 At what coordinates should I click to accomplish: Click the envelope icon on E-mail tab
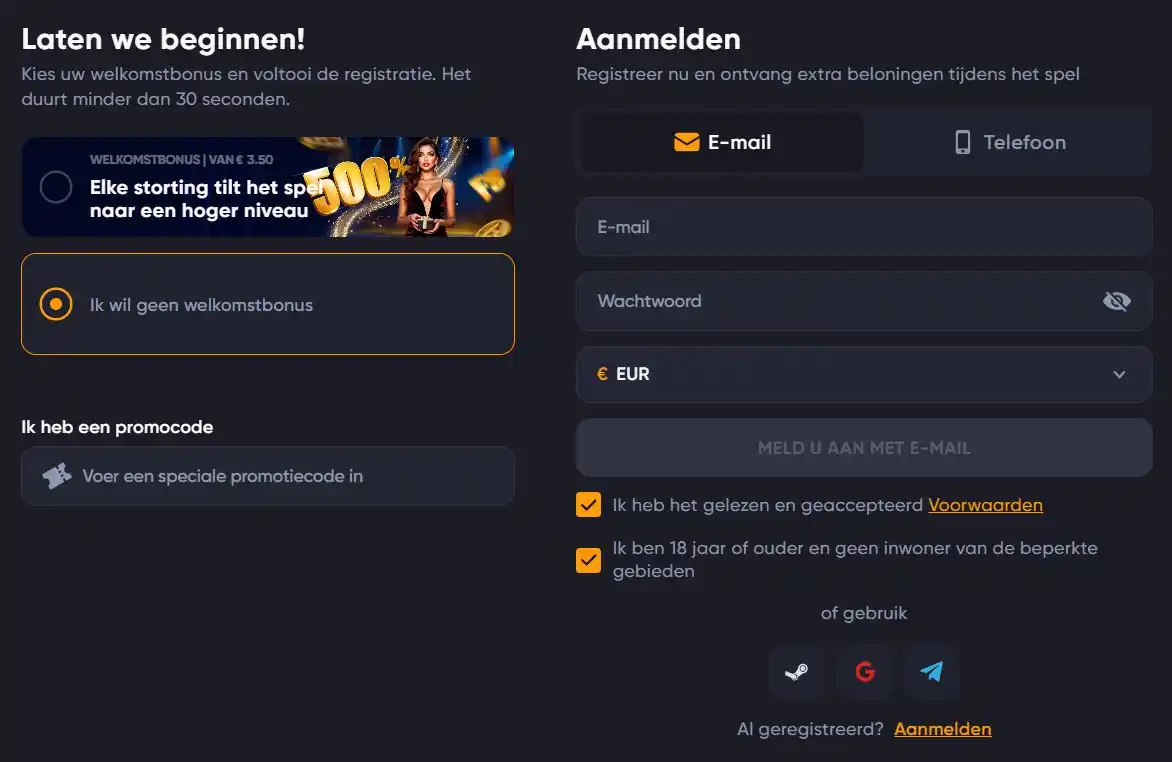[686, 142]
